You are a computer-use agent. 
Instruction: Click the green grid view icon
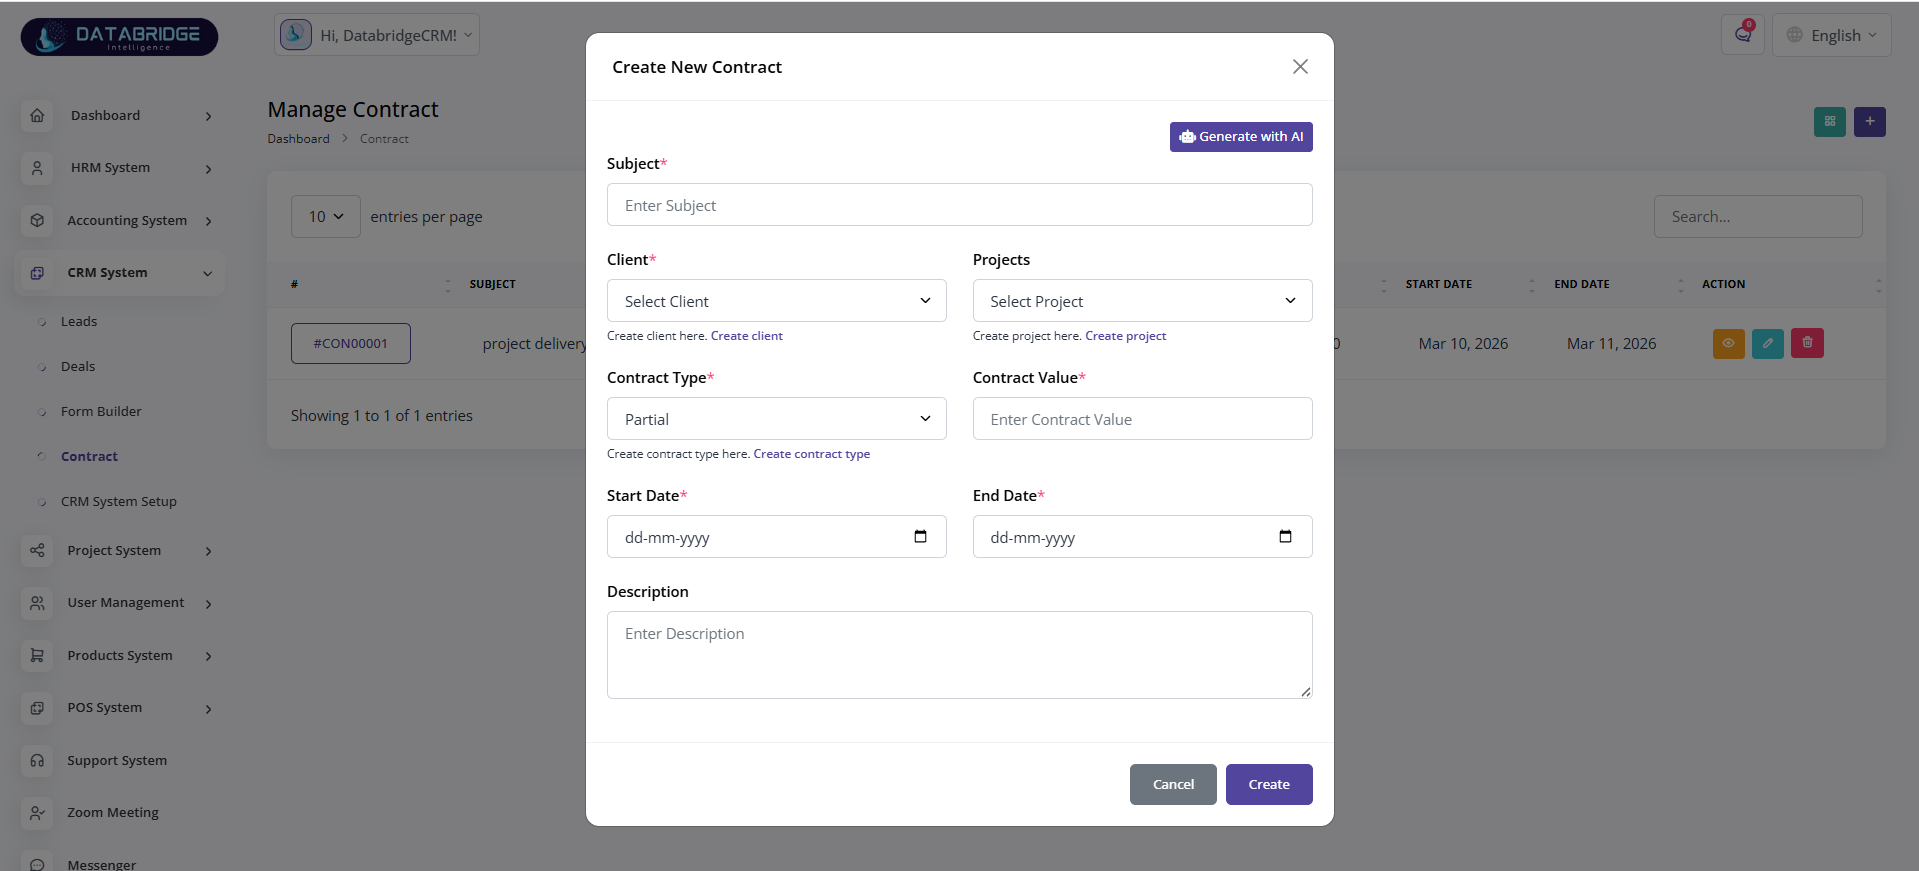coord(1830,122)
